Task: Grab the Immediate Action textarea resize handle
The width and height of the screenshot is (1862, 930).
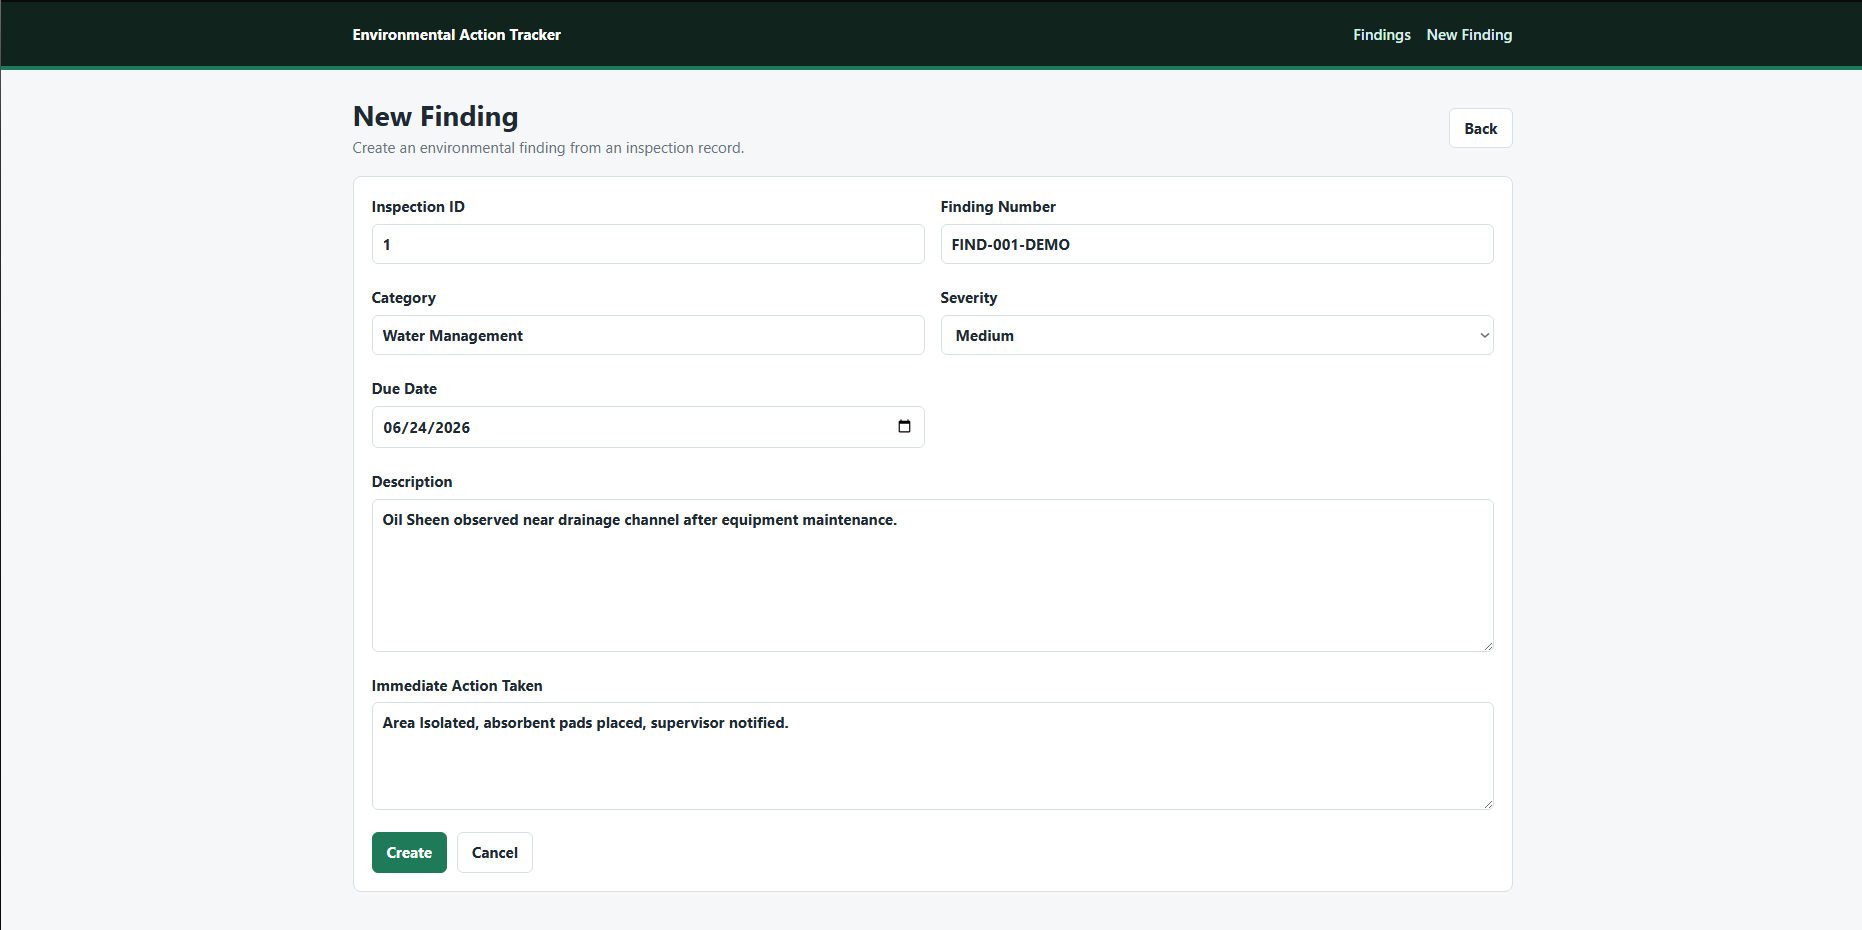Action: pos(1487,803)
